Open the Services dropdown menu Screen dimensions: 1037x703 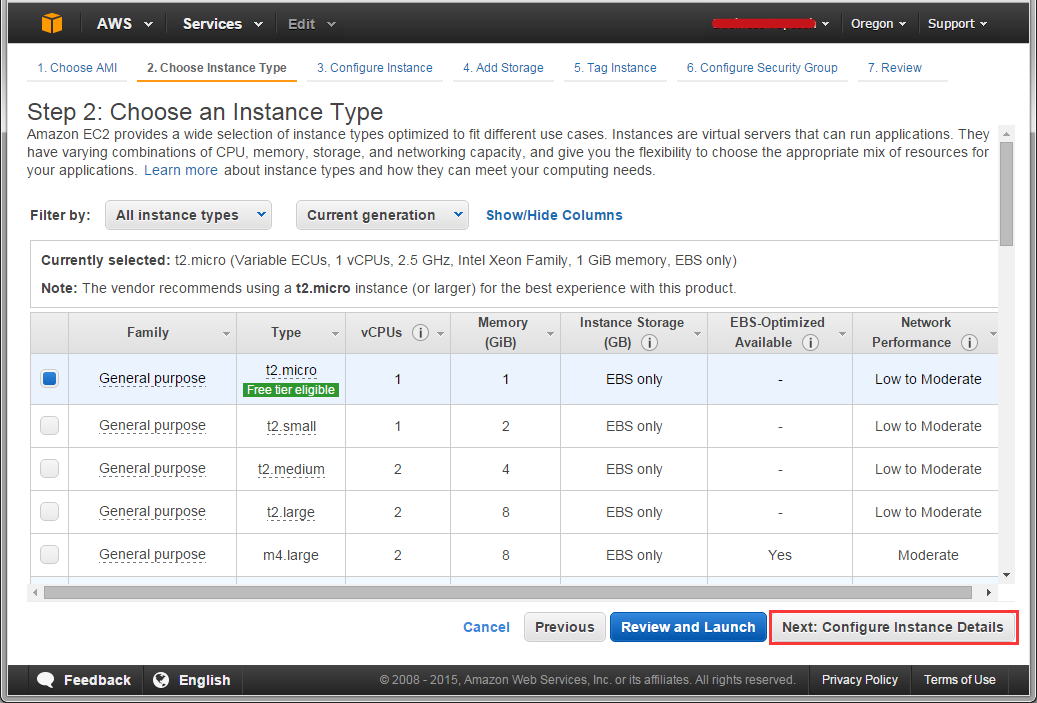pyautogui.click(x=222, y=24)
